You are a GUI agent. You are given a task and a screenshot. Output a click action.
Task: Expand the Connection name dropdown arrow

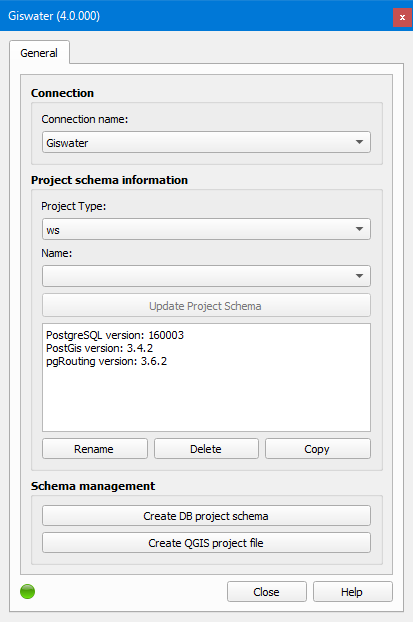click(359, 142)
